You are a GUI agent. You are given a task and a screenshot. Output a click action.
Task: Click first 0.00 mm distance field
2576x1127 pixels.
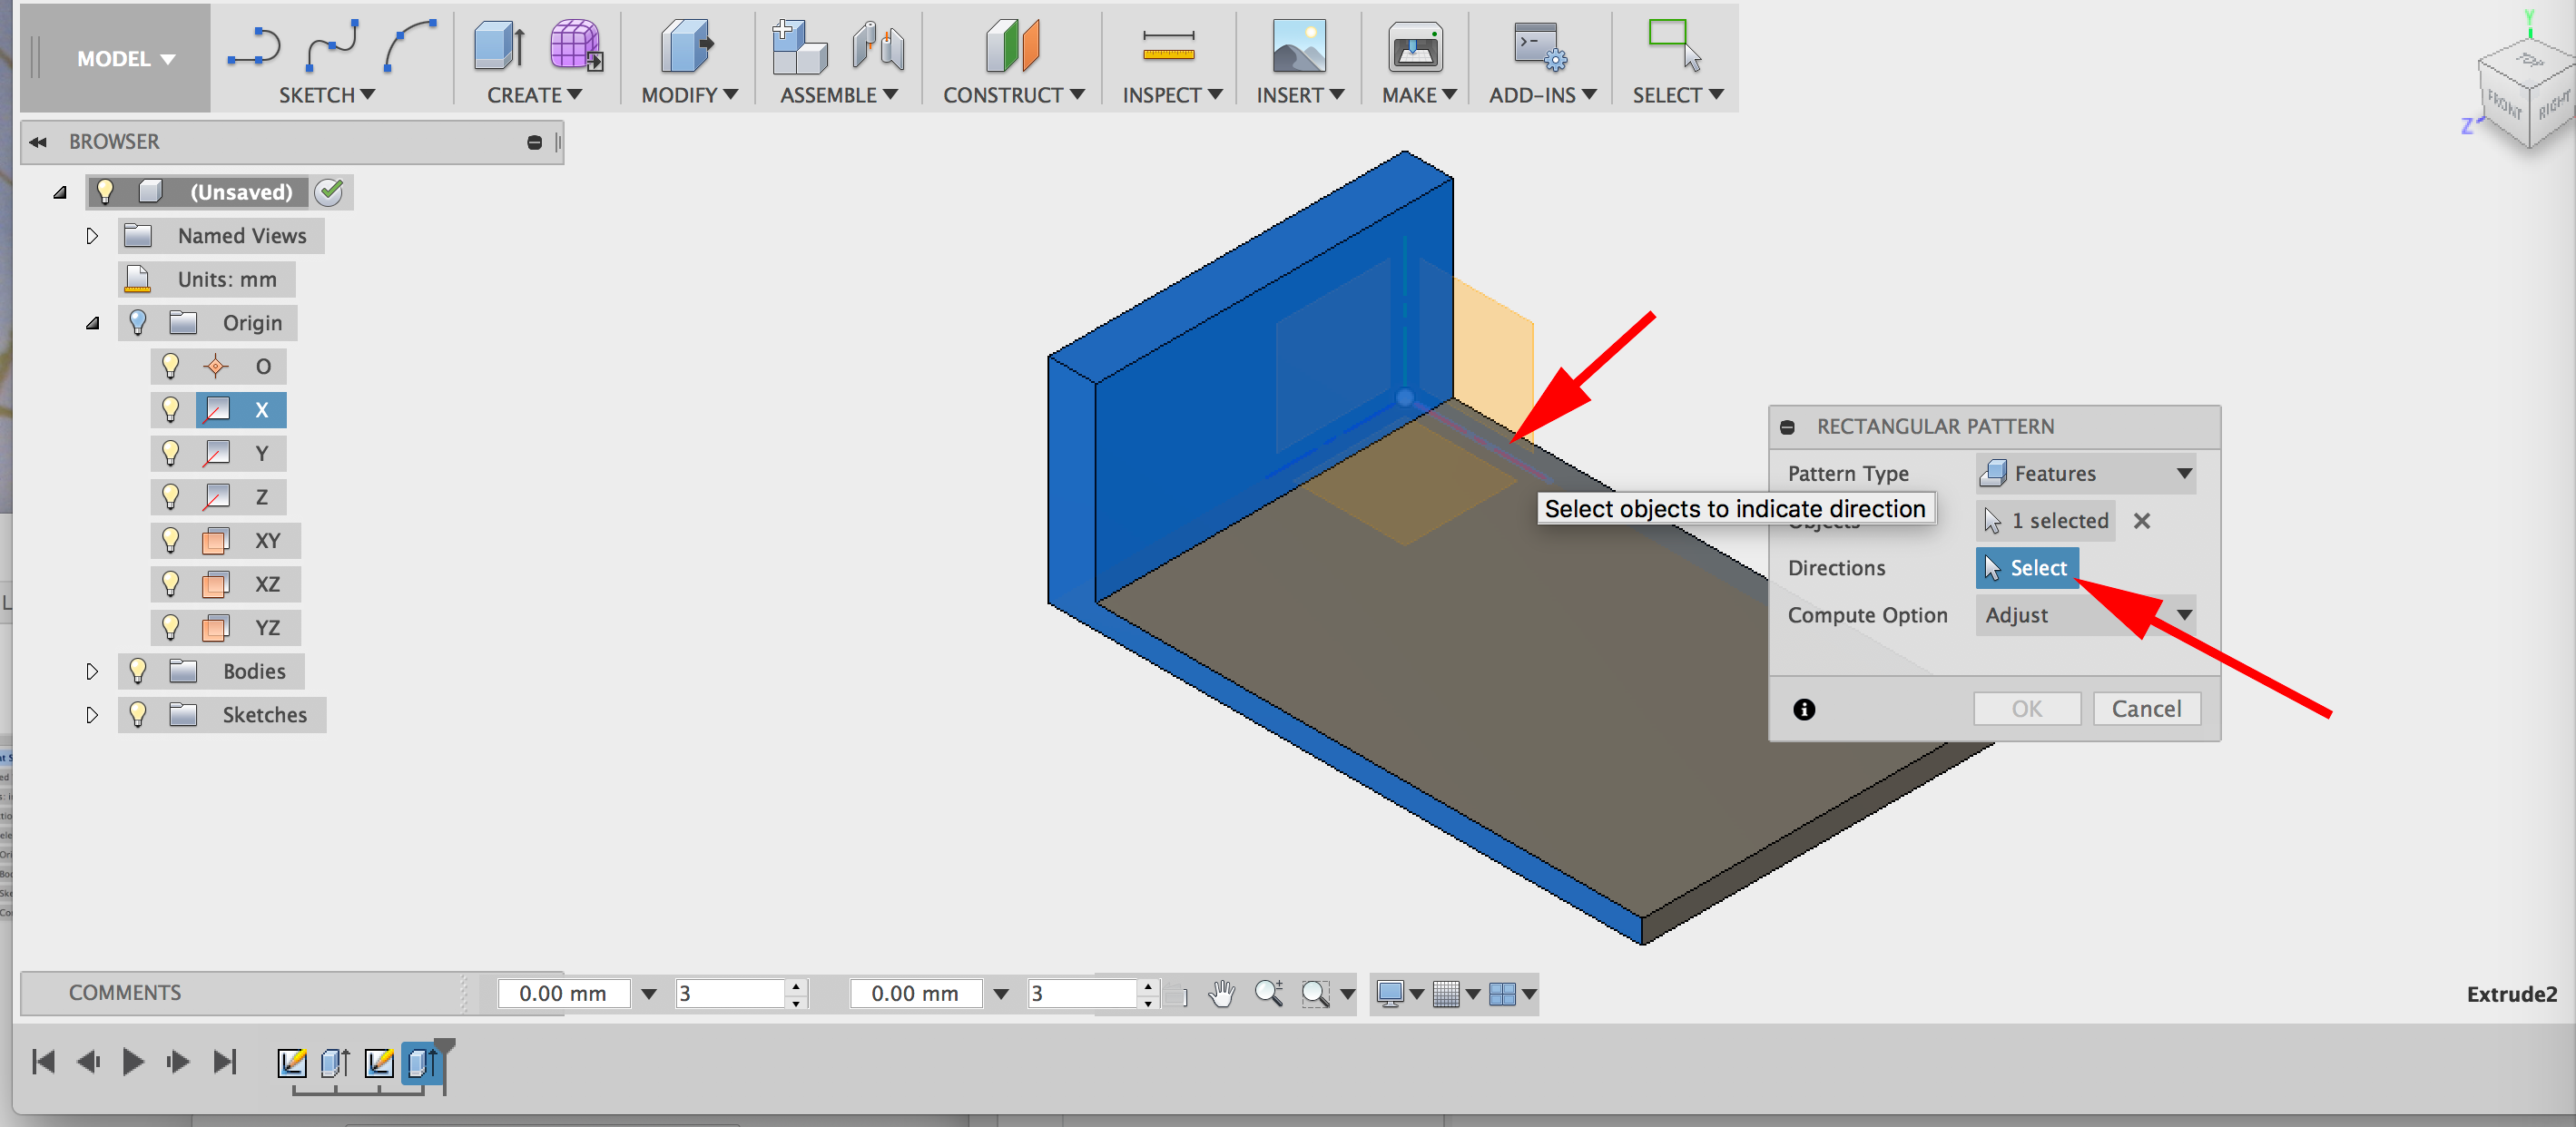[563, 993]
